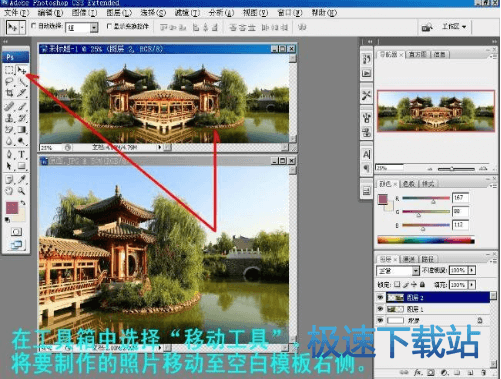Screen dimensions: 501x379
Task: Select the Slice tool
Action: (22, 93)
